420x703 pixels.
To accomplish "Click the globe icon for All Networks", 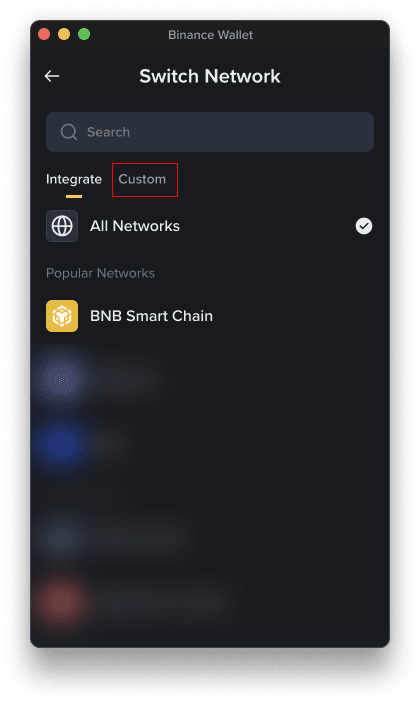I will (62, 226).
